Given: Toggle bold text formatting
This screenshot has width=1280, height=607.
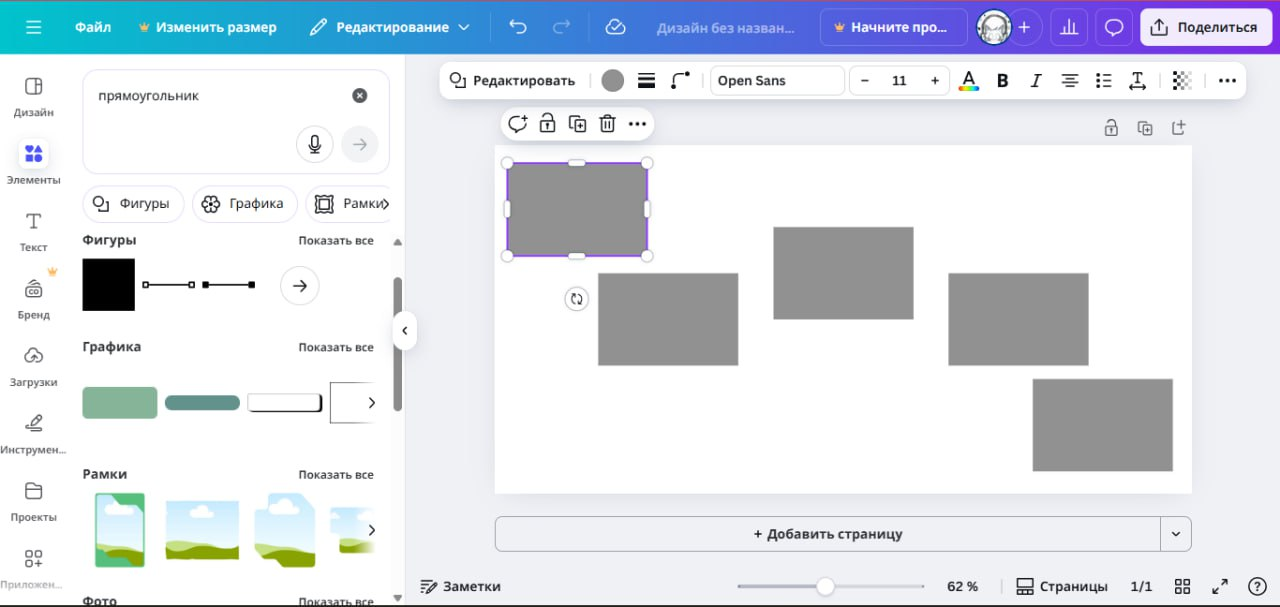Looking at the screenshot, I should [1002, 81].
